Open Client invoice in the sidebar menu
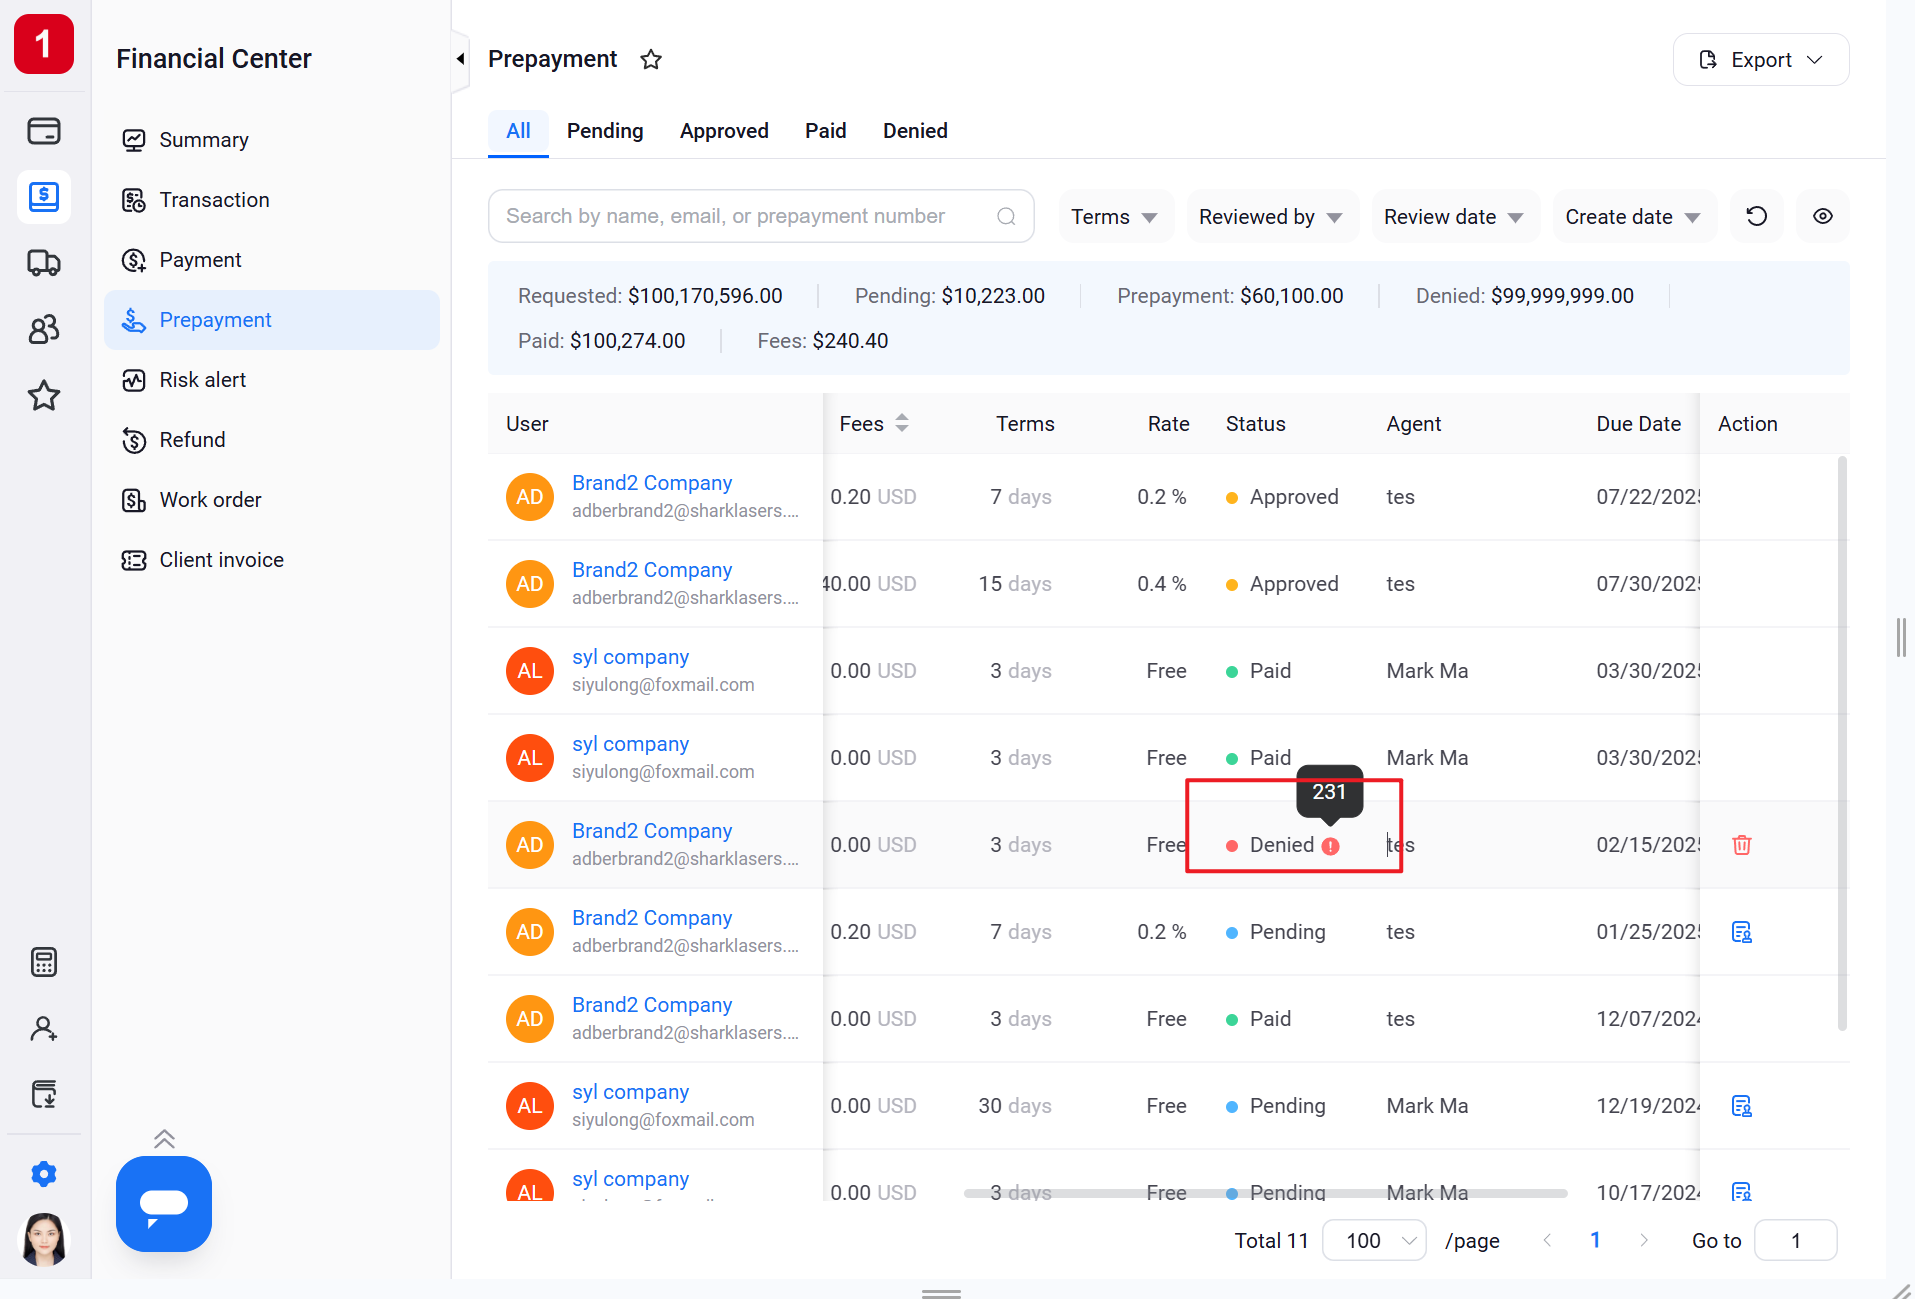This screenshot has width=1915, height=1299. click(271, 560)
